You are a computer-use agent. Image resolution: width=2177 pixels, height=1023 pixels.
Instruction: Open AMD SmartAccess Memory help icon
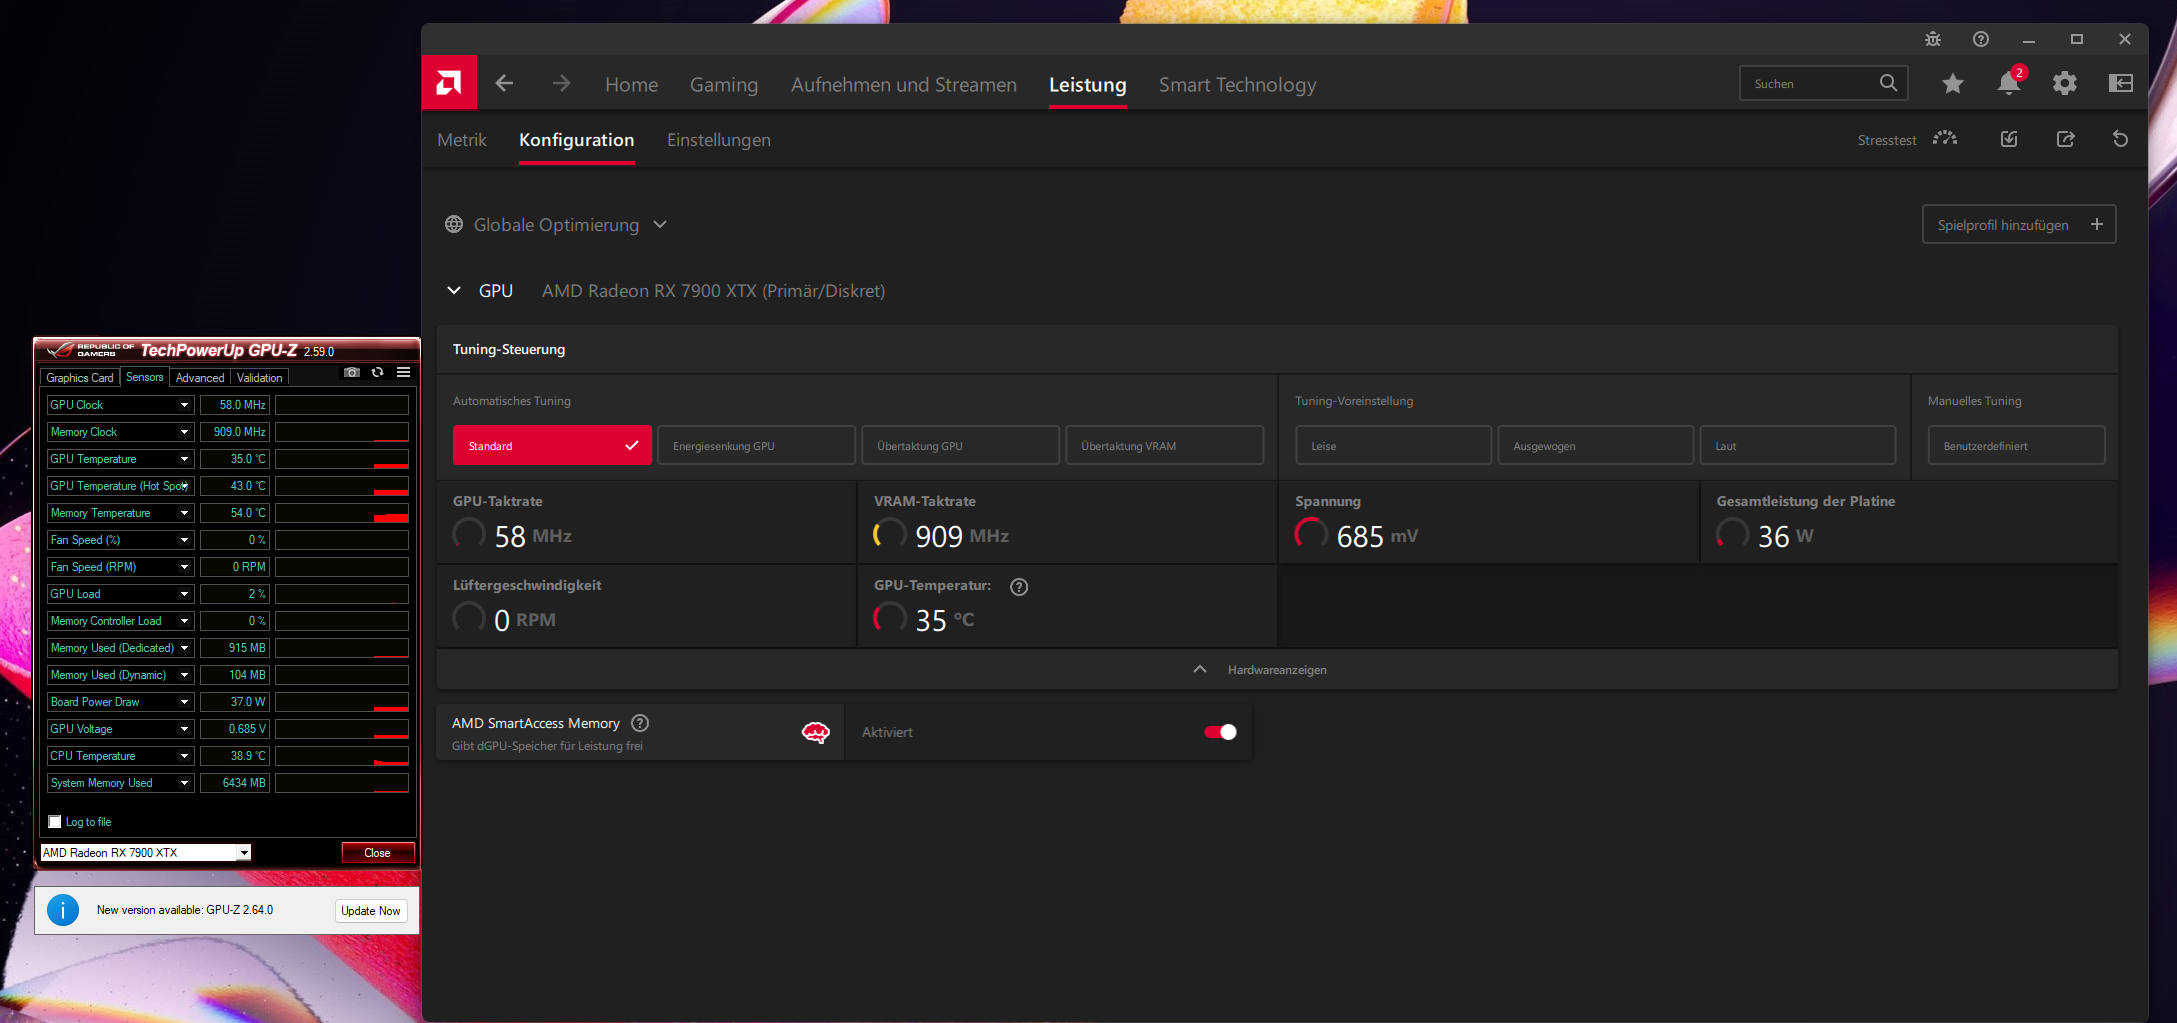(x=641, y=723)
